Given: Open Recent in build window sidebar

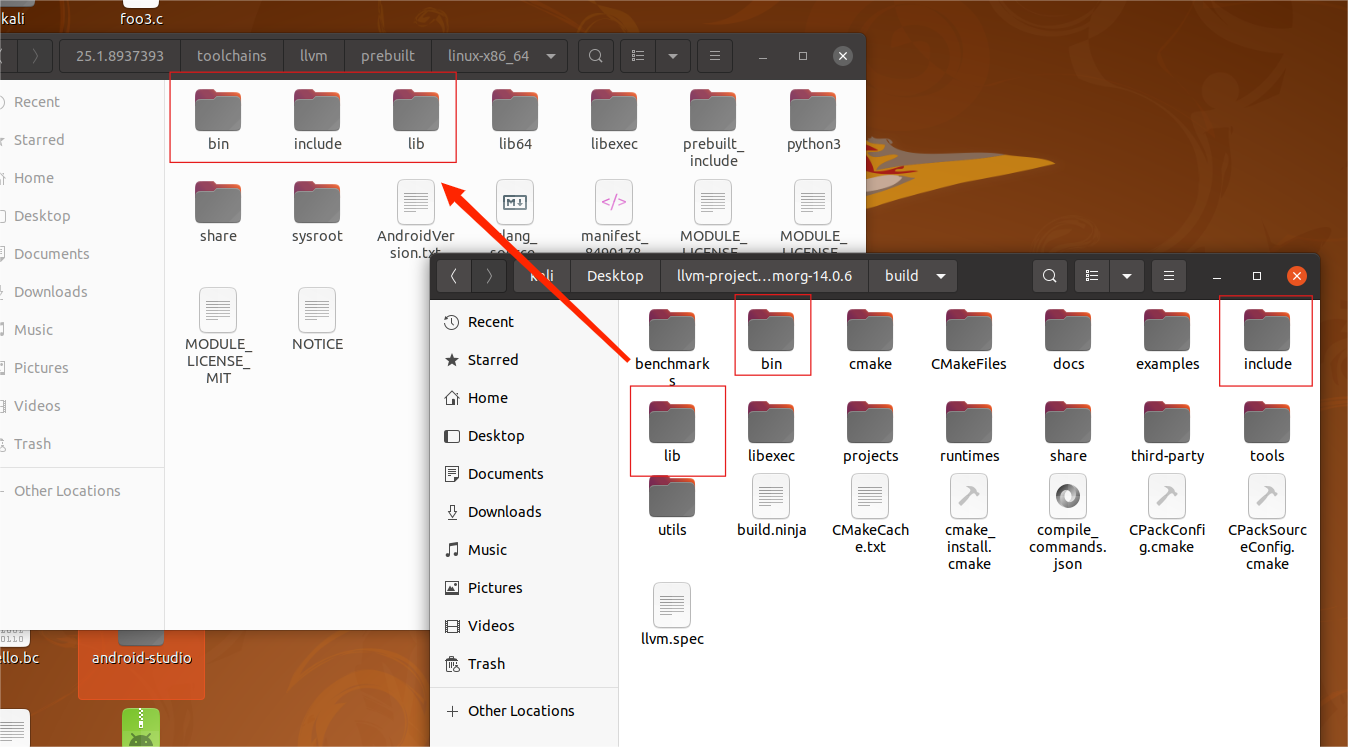Looking at the screenshot, I should click(524, 322).
